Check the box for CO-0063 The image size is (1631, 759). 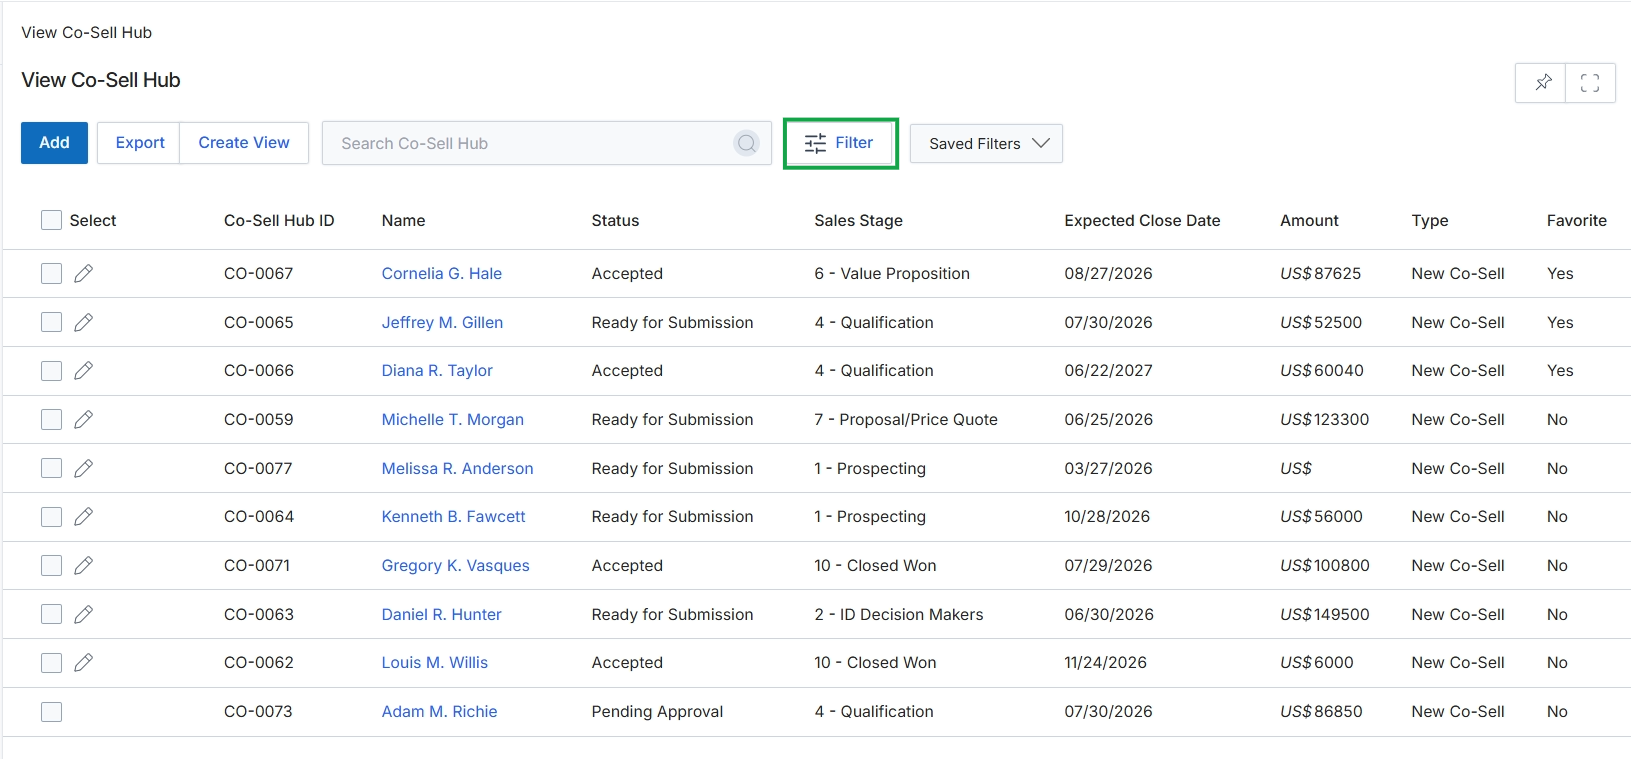click(x=51, y=614)
